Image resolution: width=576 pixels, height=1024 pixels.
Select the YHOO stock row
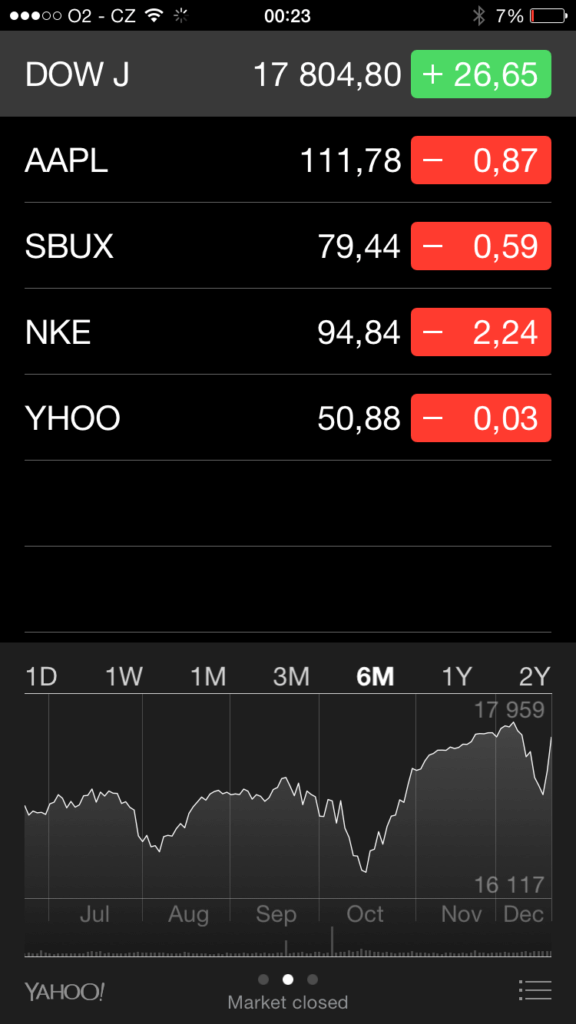pyautogui.click(x=288, y=418)
